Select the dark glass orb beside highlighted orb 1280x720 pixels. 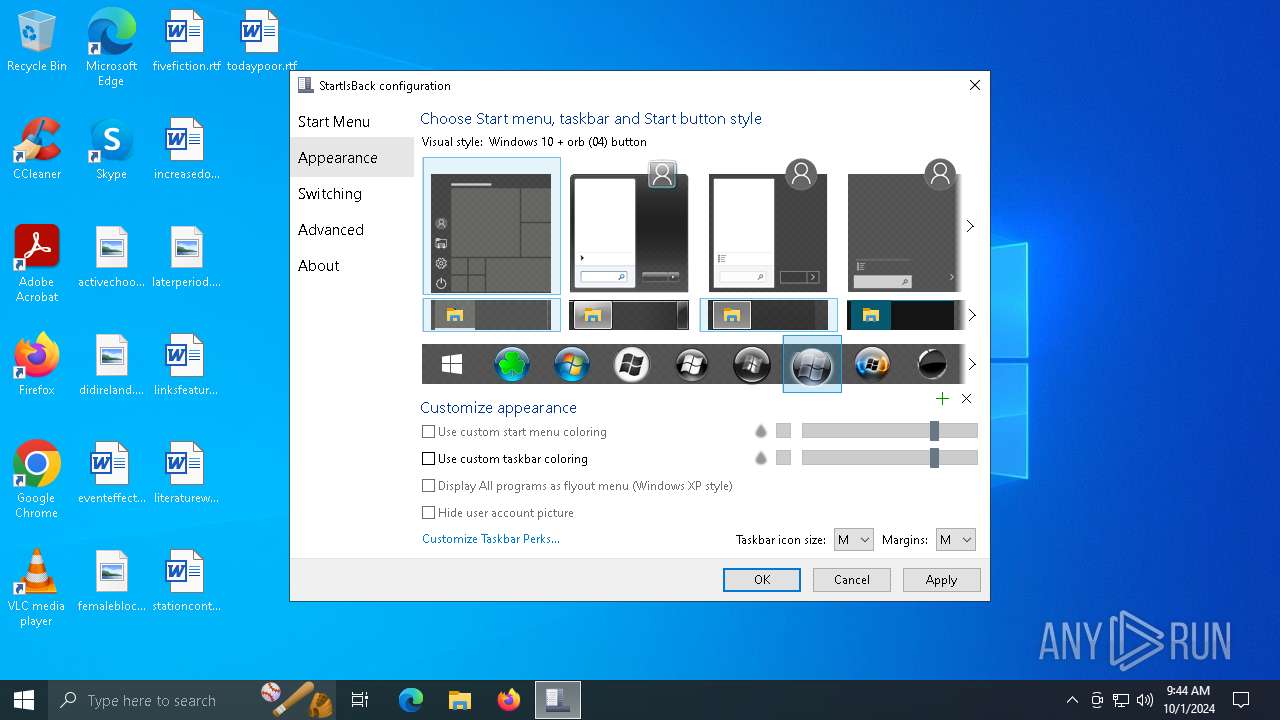coord(752,365)
